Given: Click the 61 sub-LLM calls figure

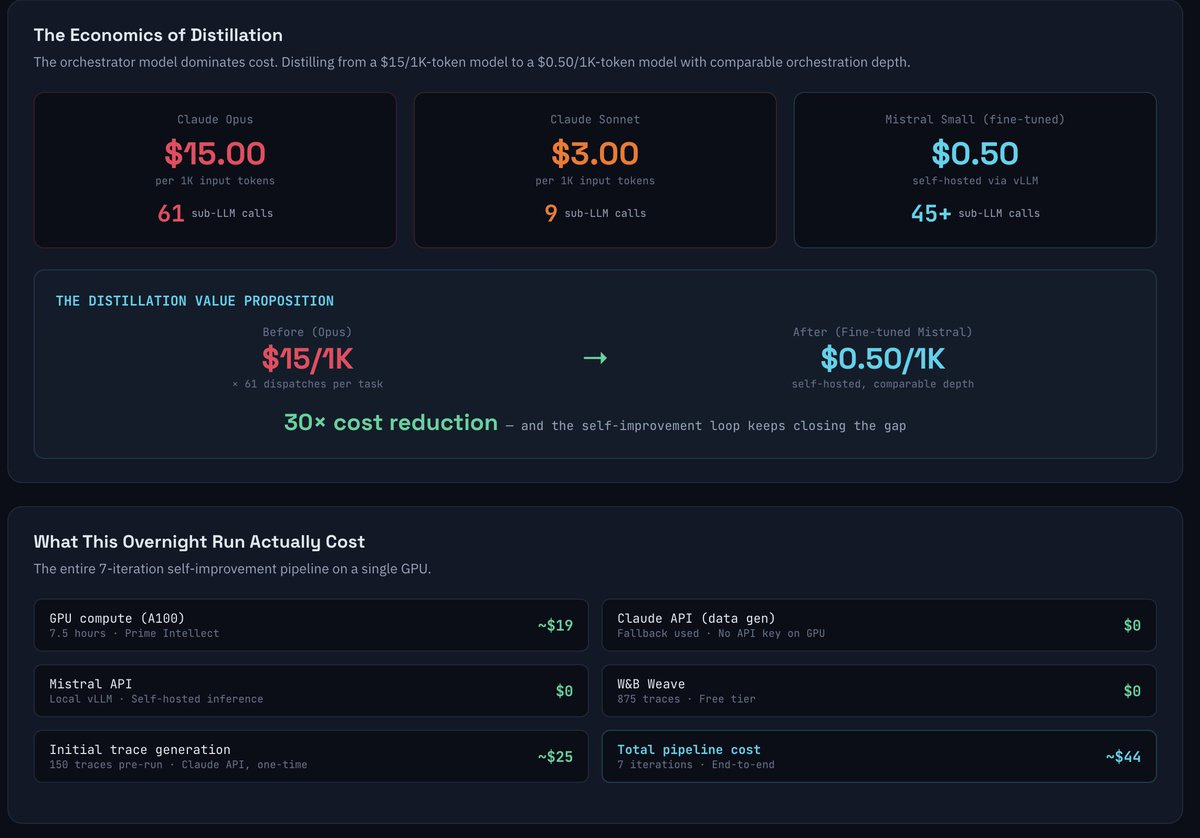Looking at the screenshot, I should [x=171, y=213].
